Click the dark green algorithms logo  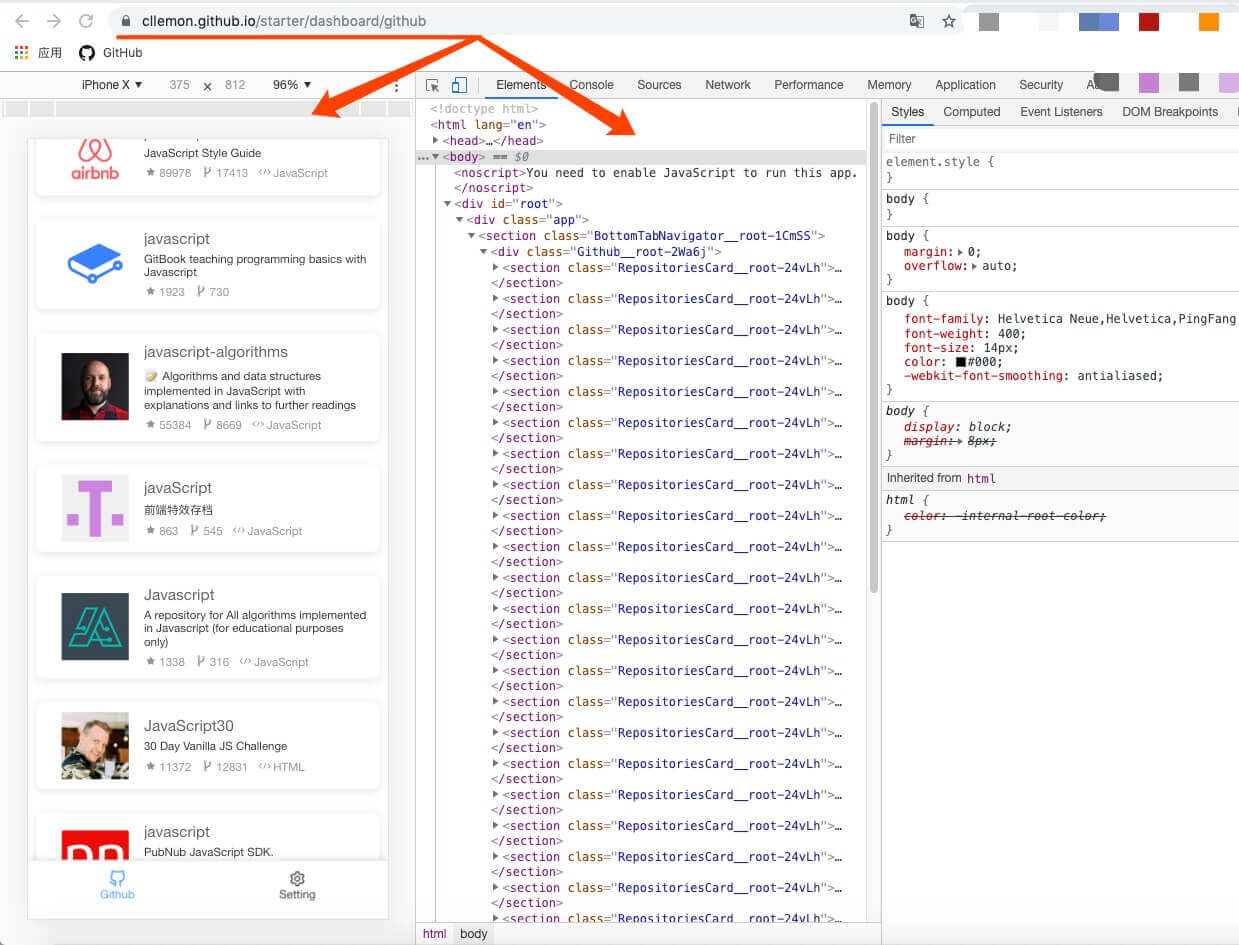pyautogui.click(x=95, y=627)
